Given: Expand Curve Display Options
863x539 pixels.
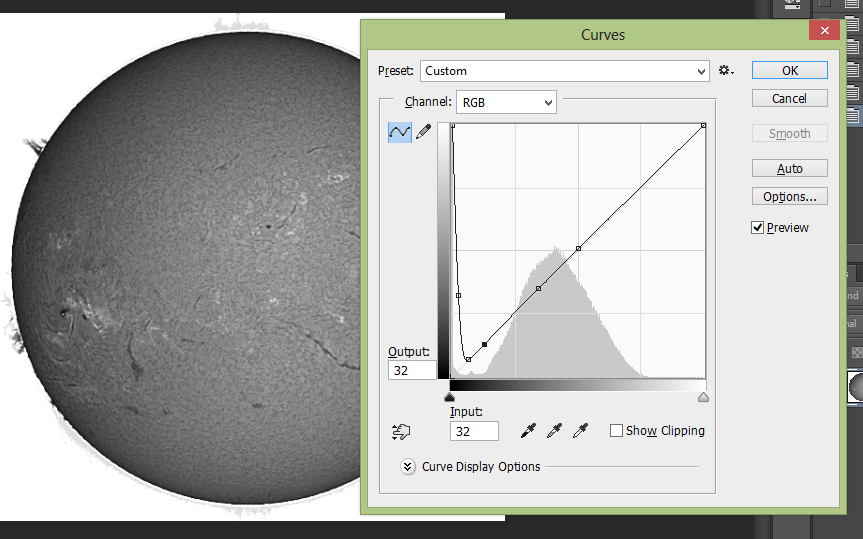Looking at the screenshot, I should coord(408,467).
